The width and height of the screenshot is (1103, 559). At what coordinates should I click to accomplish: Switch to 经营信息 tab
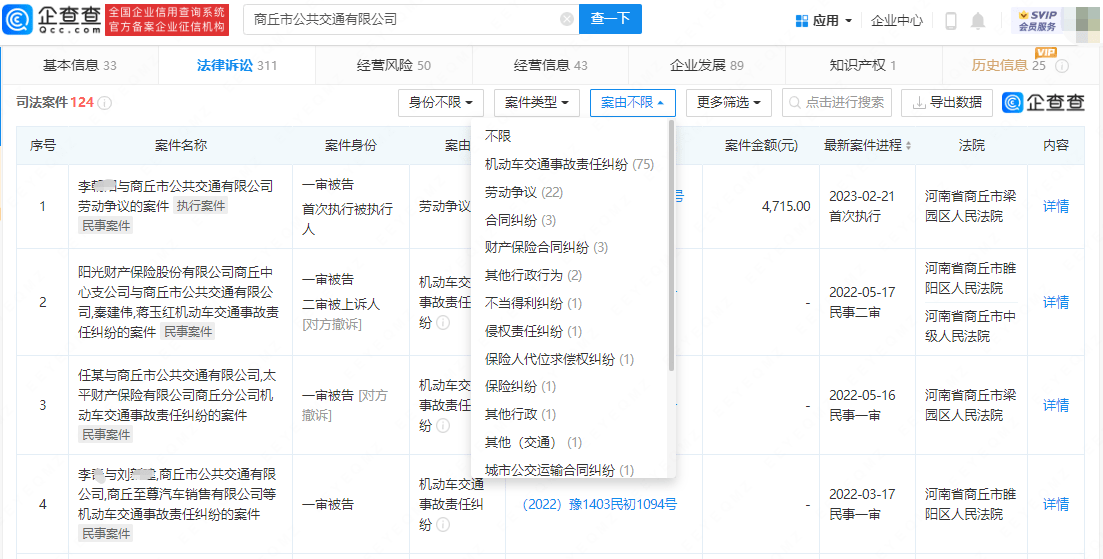click(x=551, y=65)
